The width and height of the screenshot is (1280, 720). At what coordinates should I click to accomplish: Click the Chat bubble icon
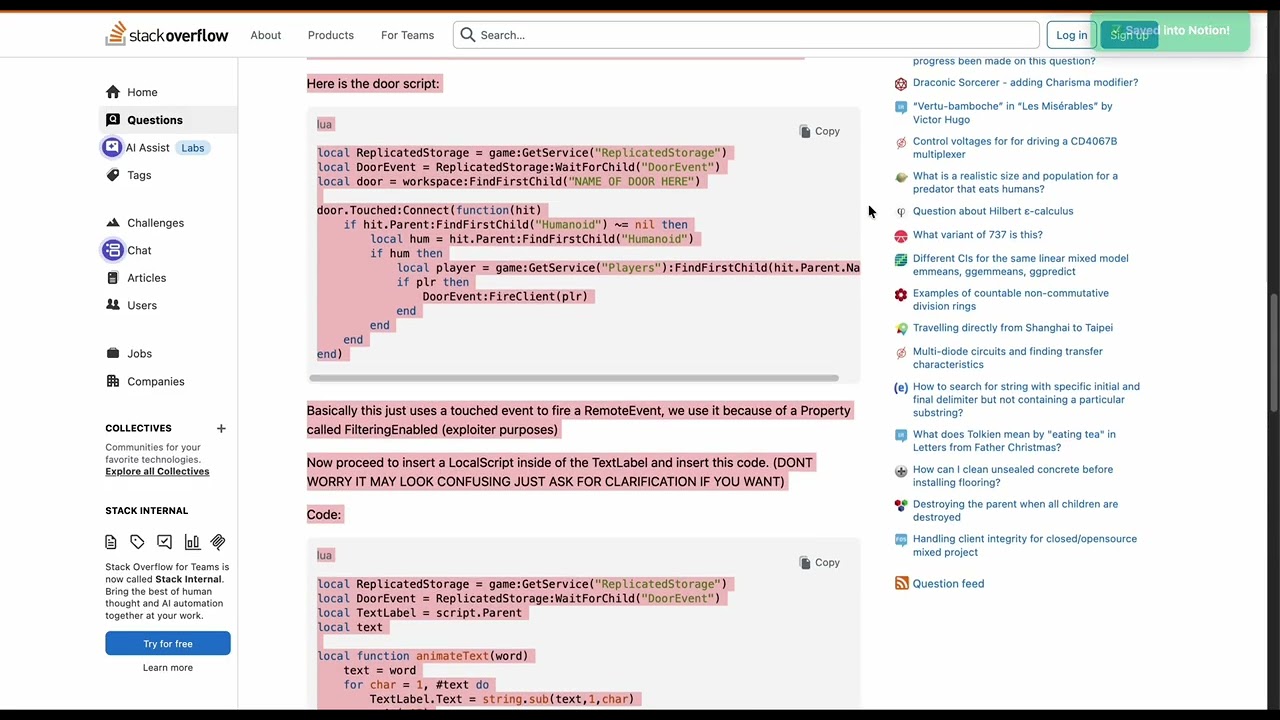click(x=112, y=250)
